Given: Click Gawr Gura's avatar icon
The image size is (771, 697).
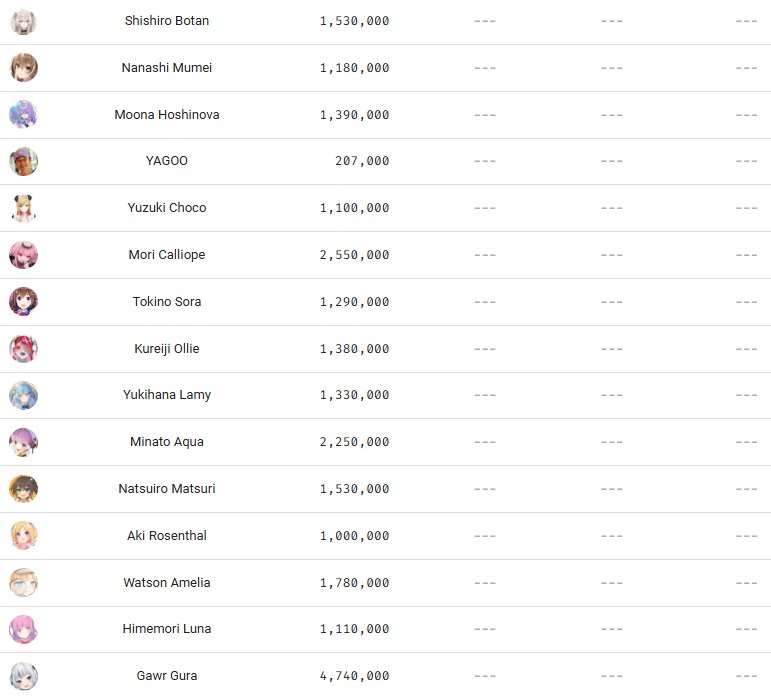Looking at the screenshot, I should [x=24, y=676].
